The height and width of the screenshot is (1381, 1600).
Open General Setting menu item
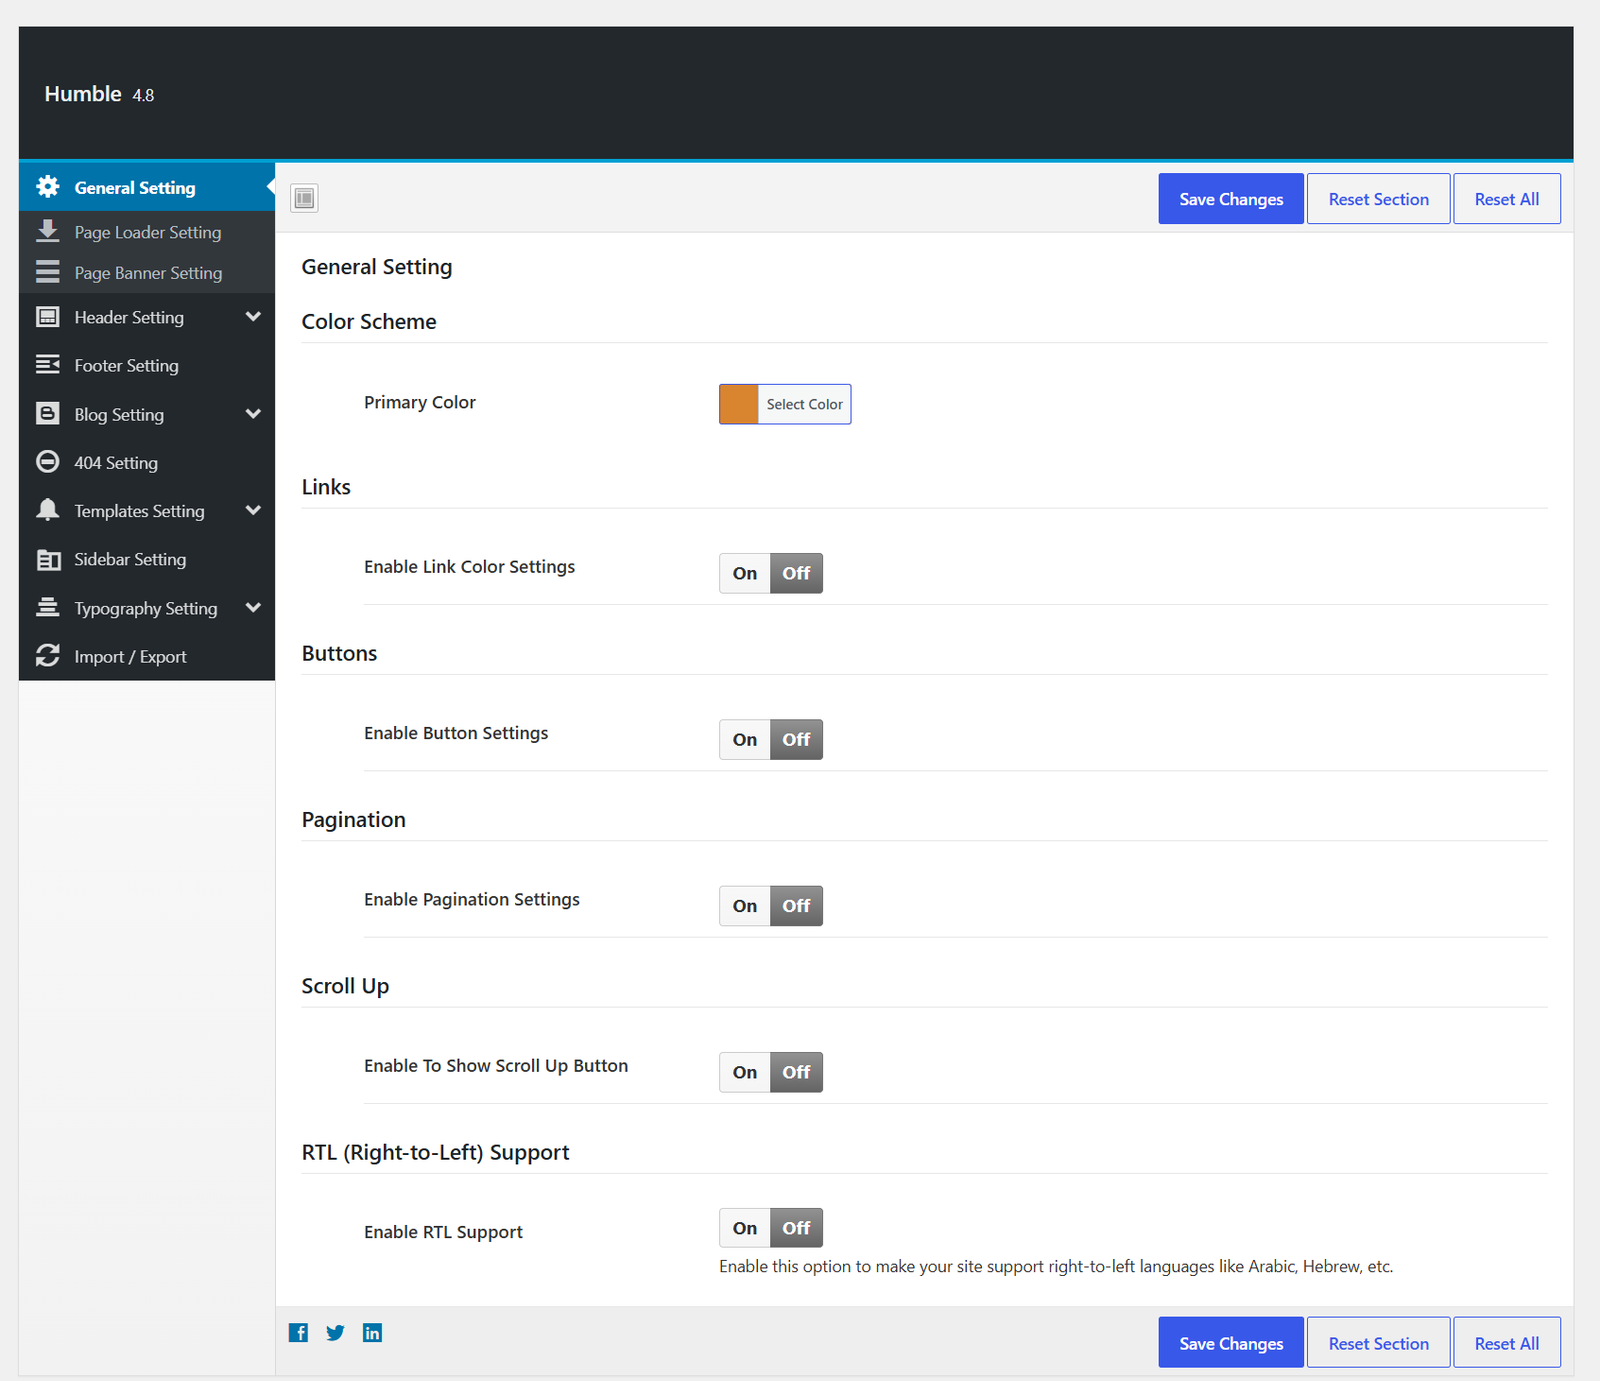tap(147, 187)
